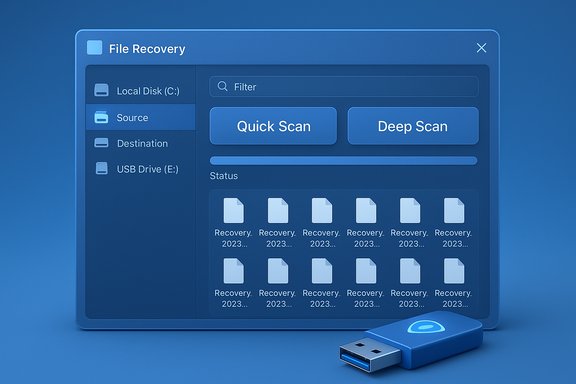Click the drive icon beside Local Disk (C:)
Screen dimensions: 576x384
(x=101, y=90)
